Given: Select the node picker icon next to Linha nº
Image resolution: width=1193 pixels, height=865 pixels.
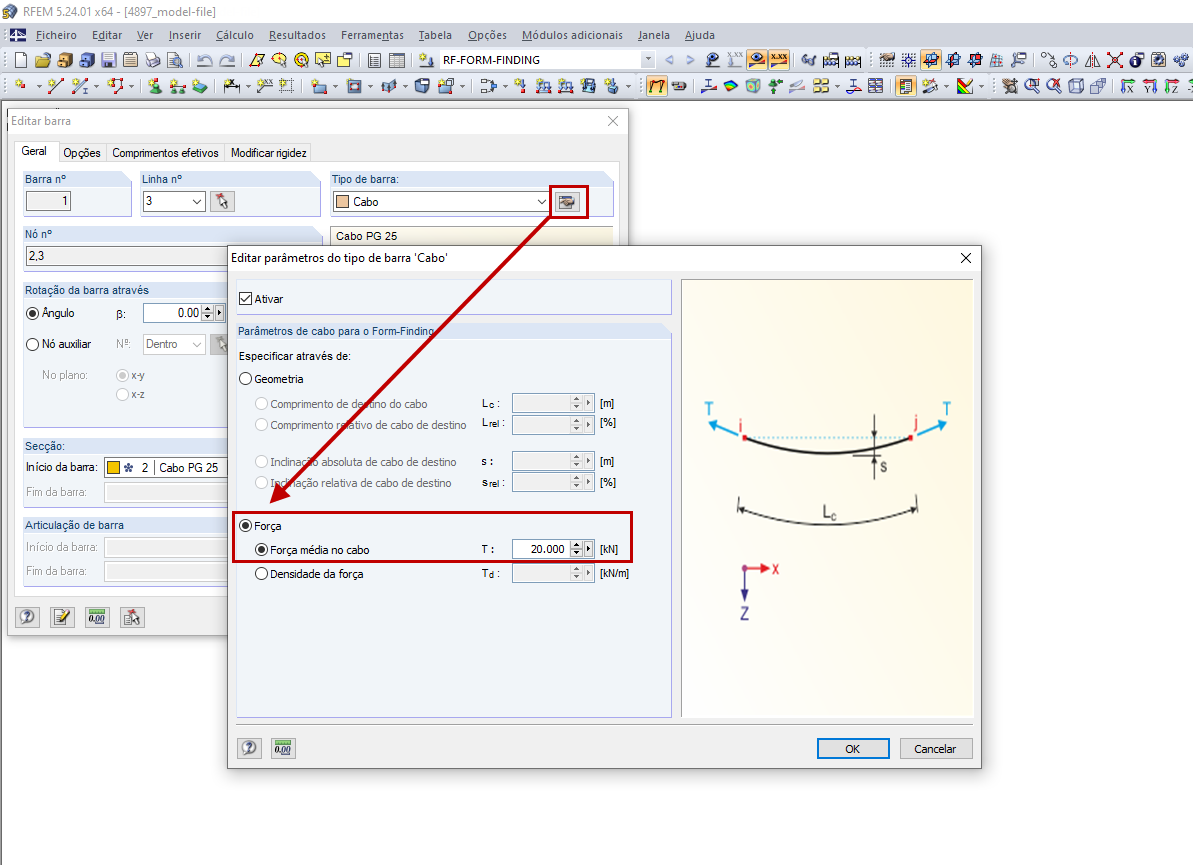Looking at the screenshot, I should [221, 200].
